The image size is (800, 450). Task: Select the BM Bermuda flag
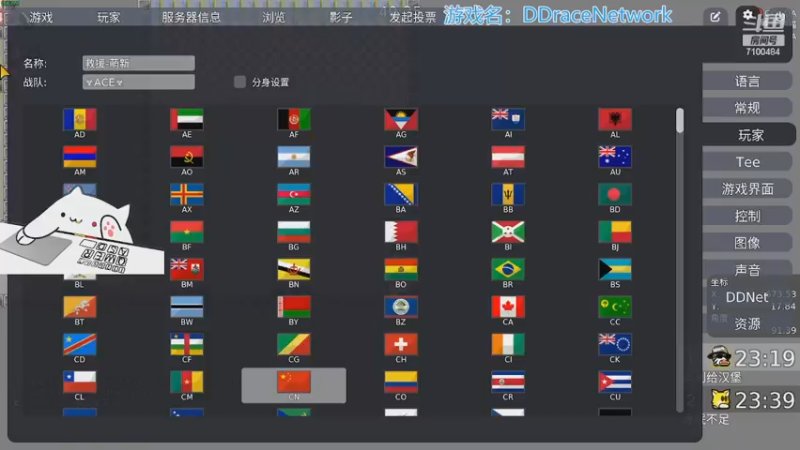(187, 270)
